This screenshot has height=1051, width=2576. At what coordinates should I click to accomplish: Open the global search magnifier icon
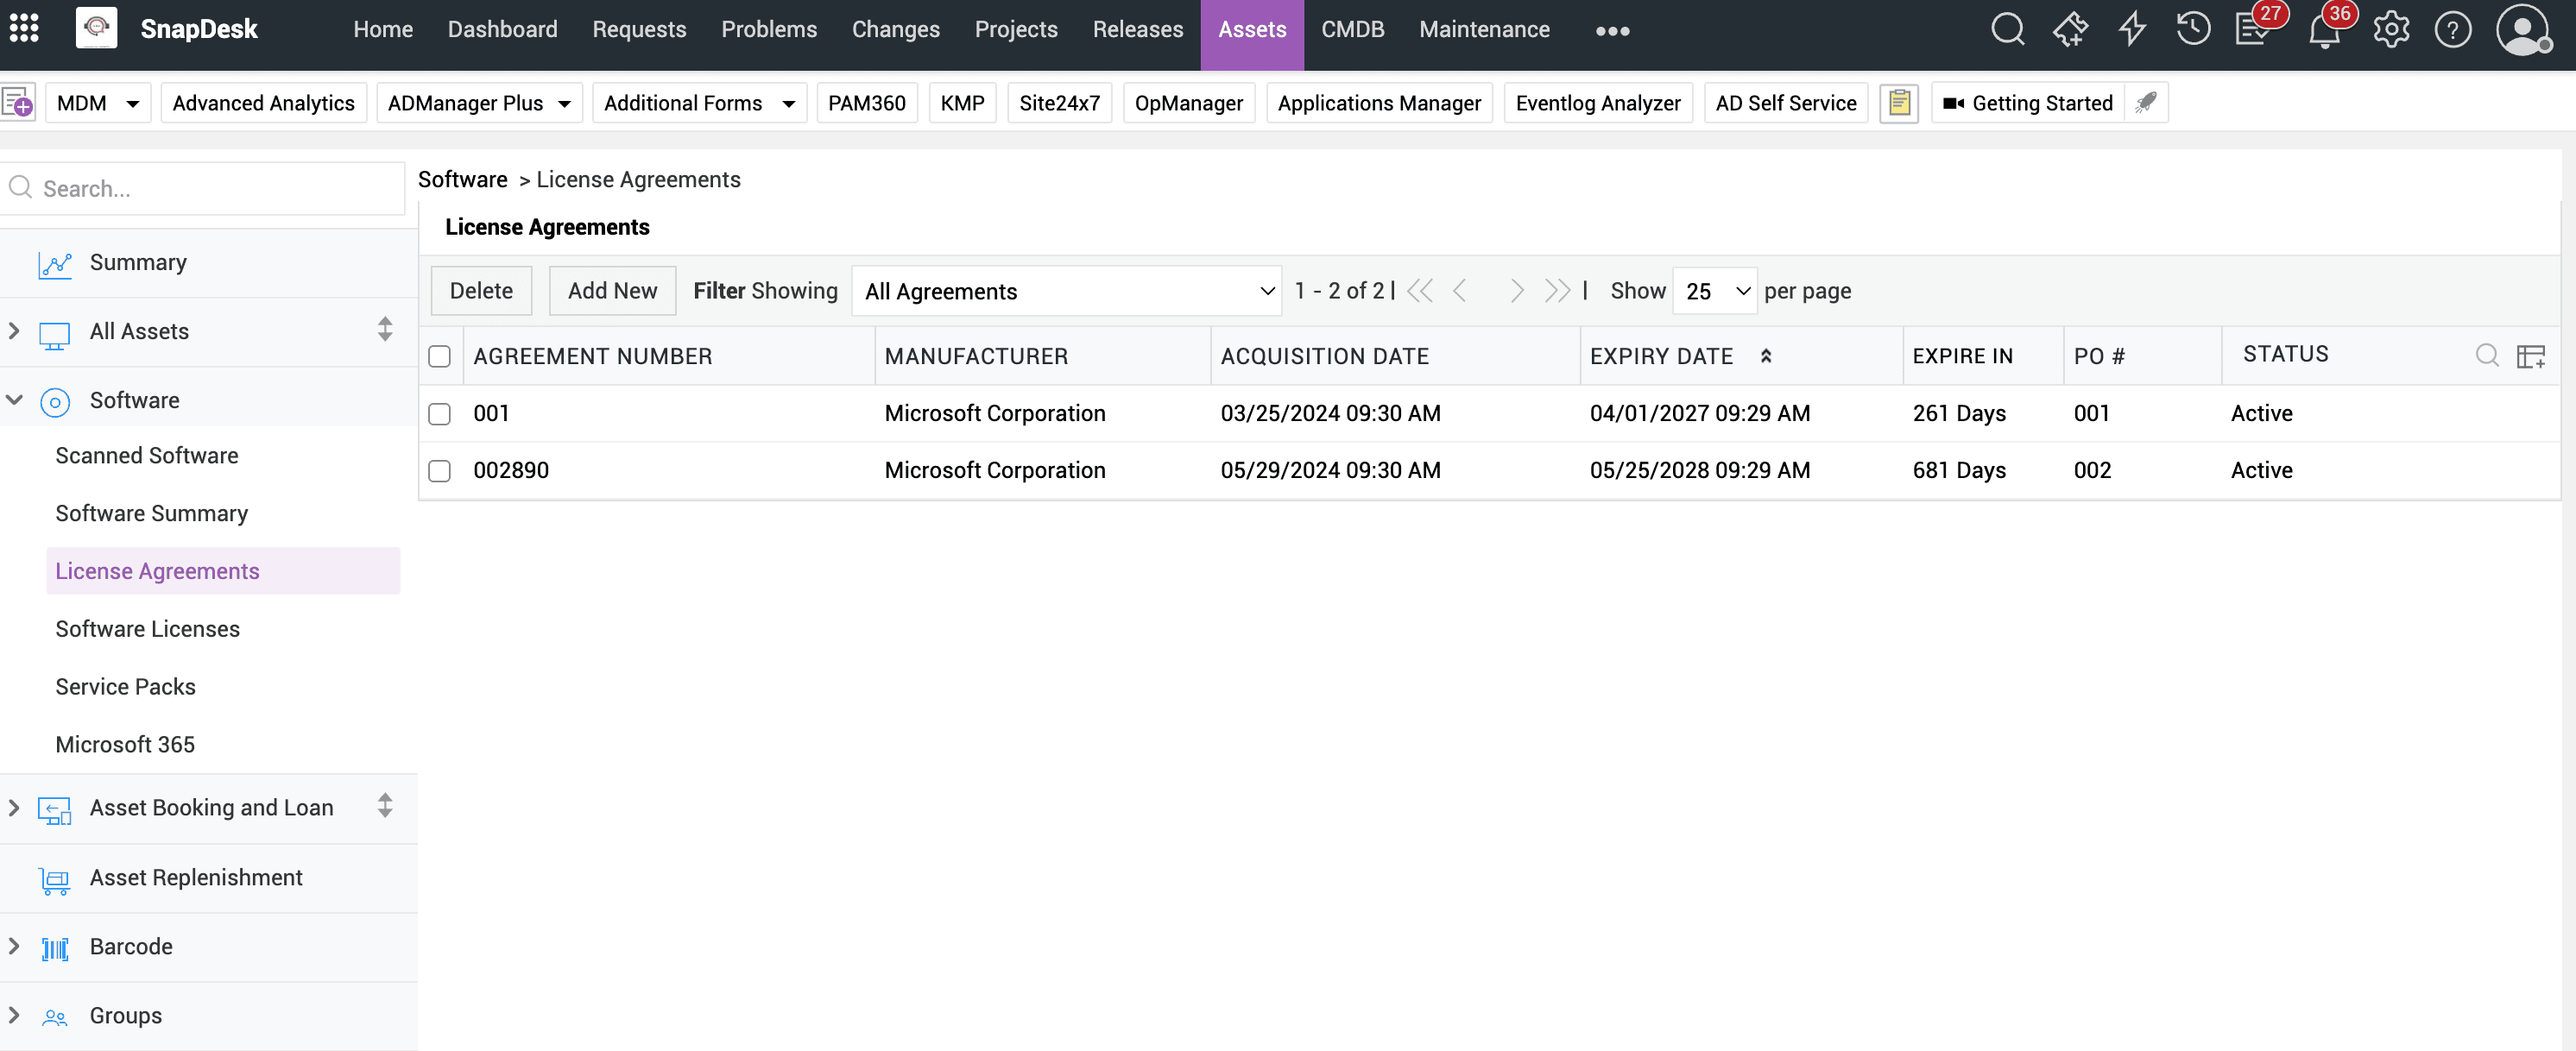point(2007,29)
